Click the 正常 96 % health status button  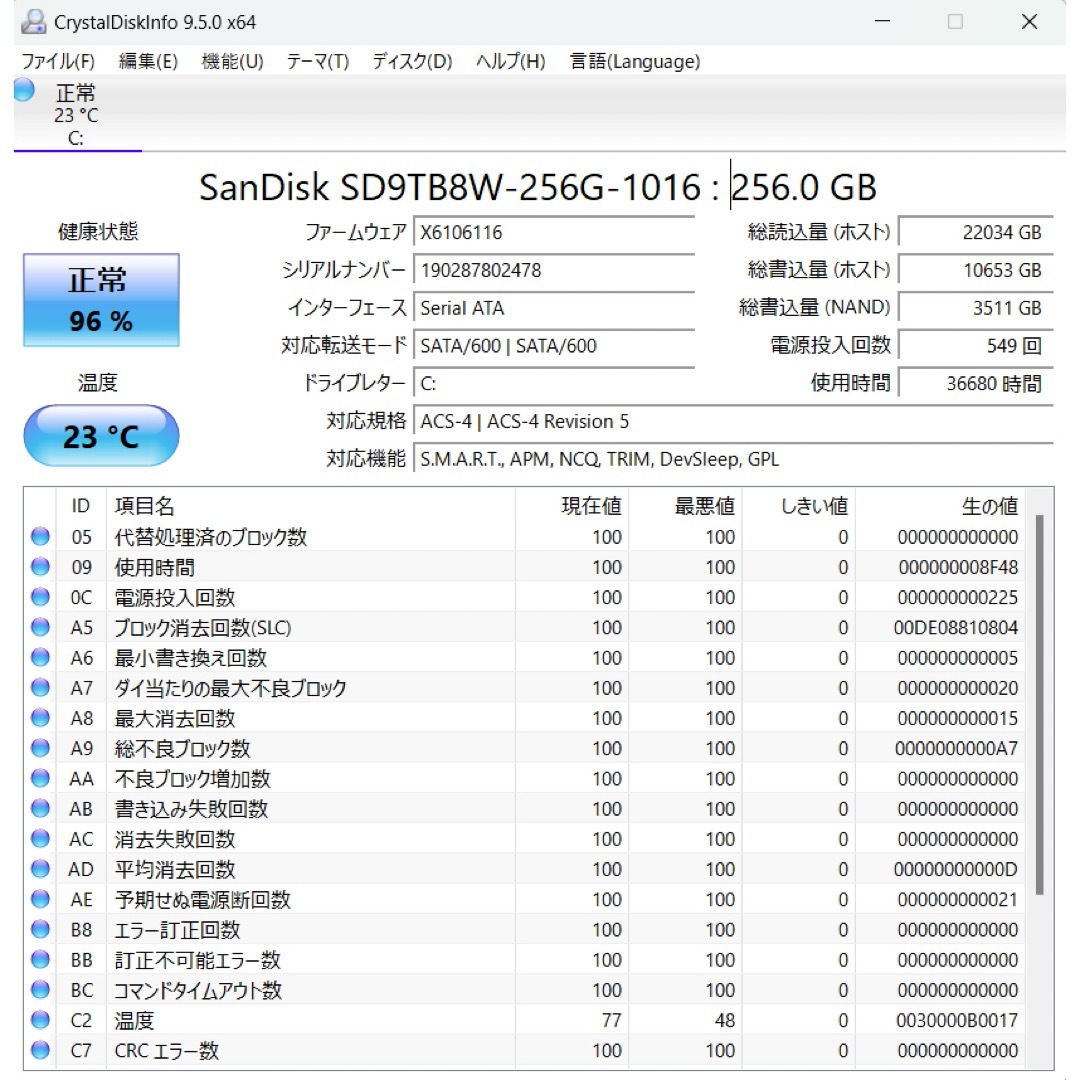point(101,300)
